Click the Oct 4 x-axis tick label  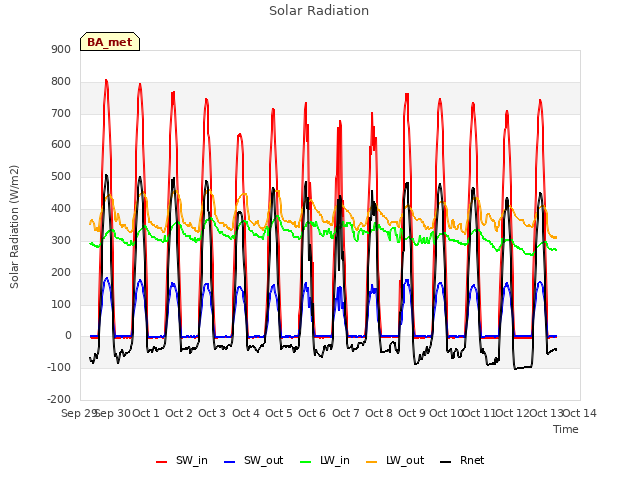pyautogui.click(x=246, y=413)
